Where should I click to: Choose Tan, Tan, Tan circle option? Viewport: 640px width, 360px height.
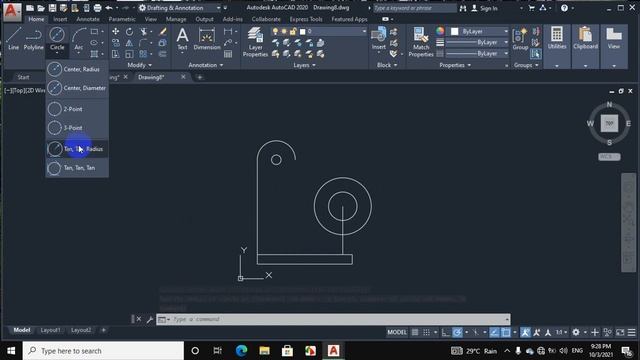click(x=77, y=168)
